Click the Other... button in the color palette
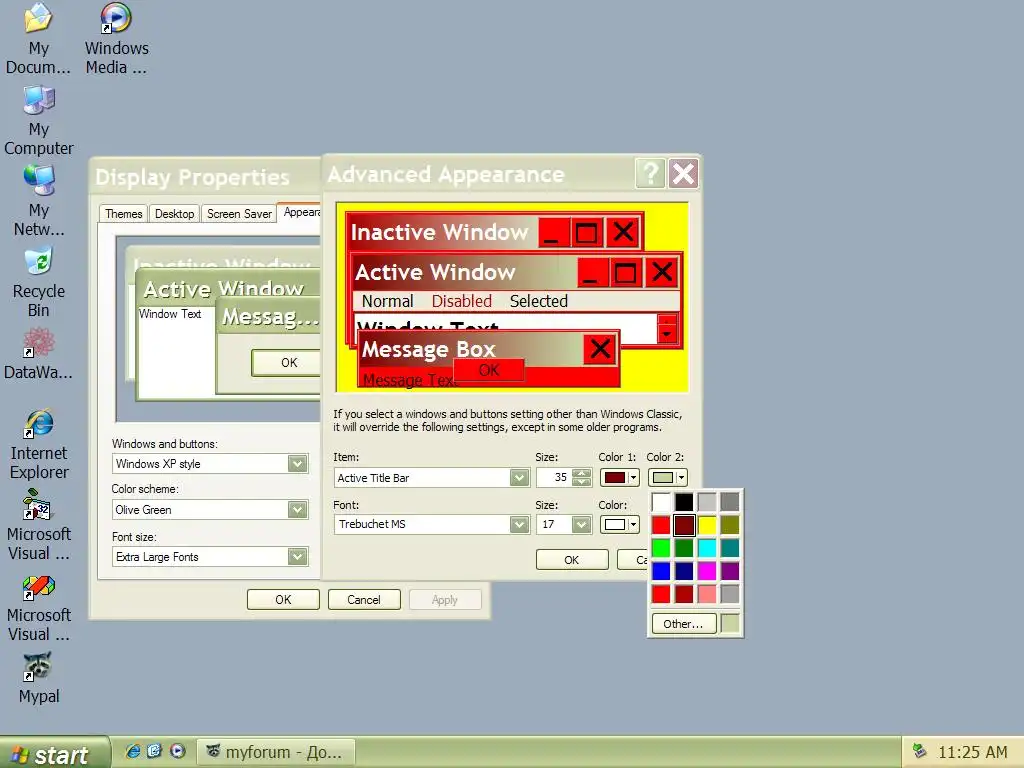This screenshot has height=768, width=1024. click(683, 624)
